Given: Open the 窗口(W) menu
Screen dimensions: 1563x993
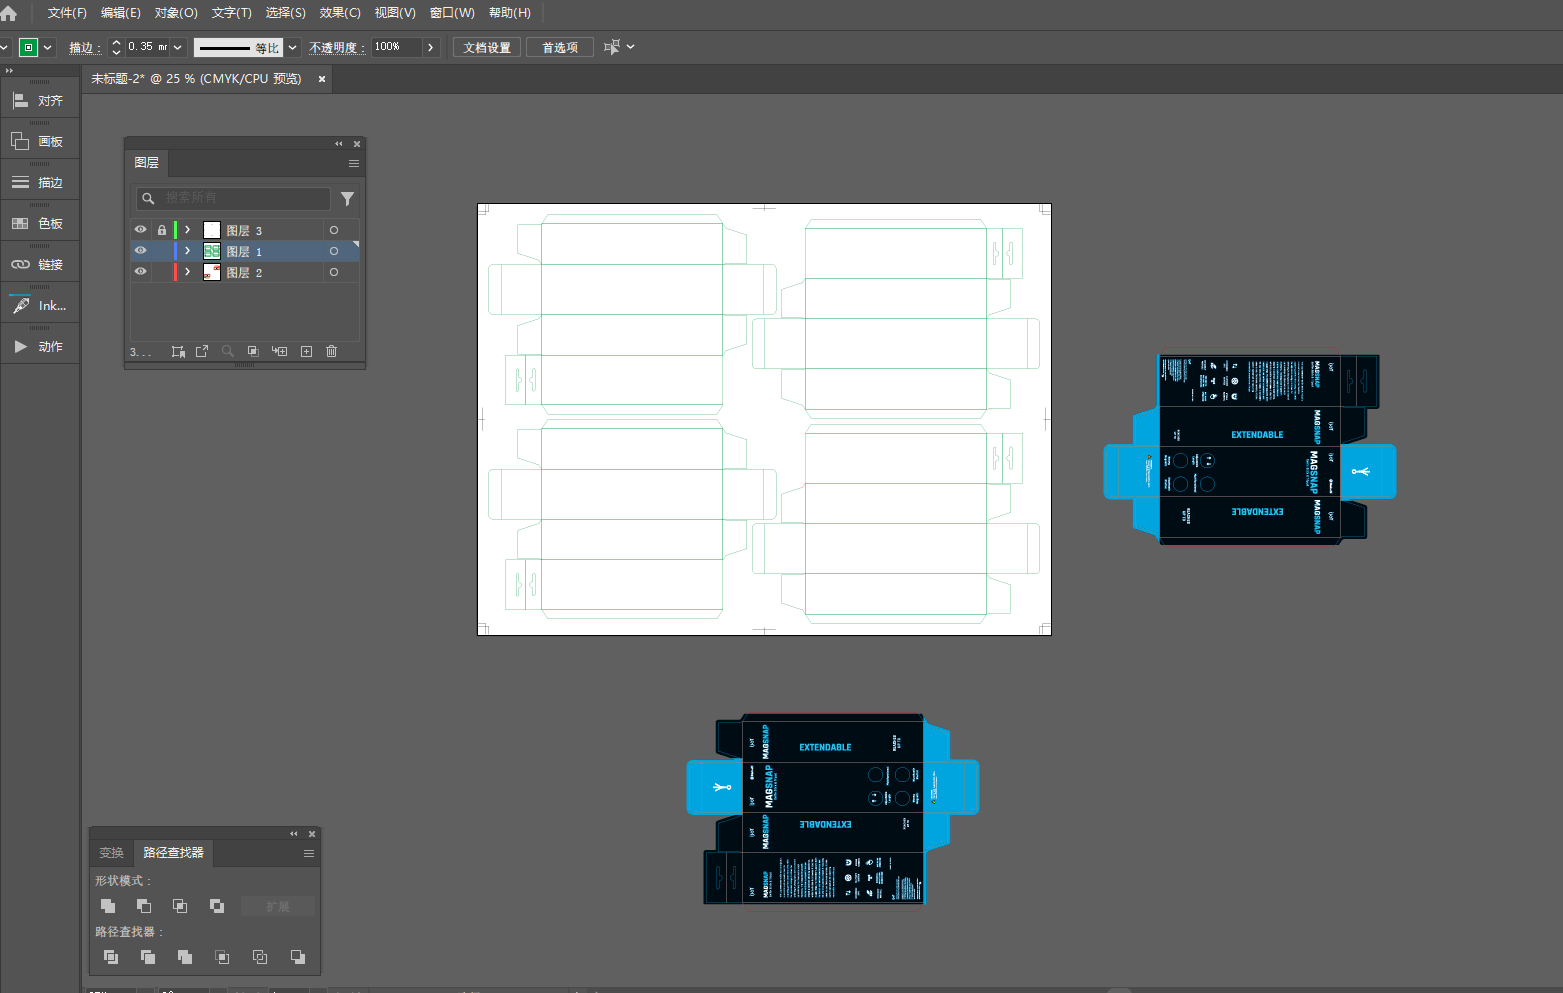Looking at the screenshot, I should tap(452, 13).
